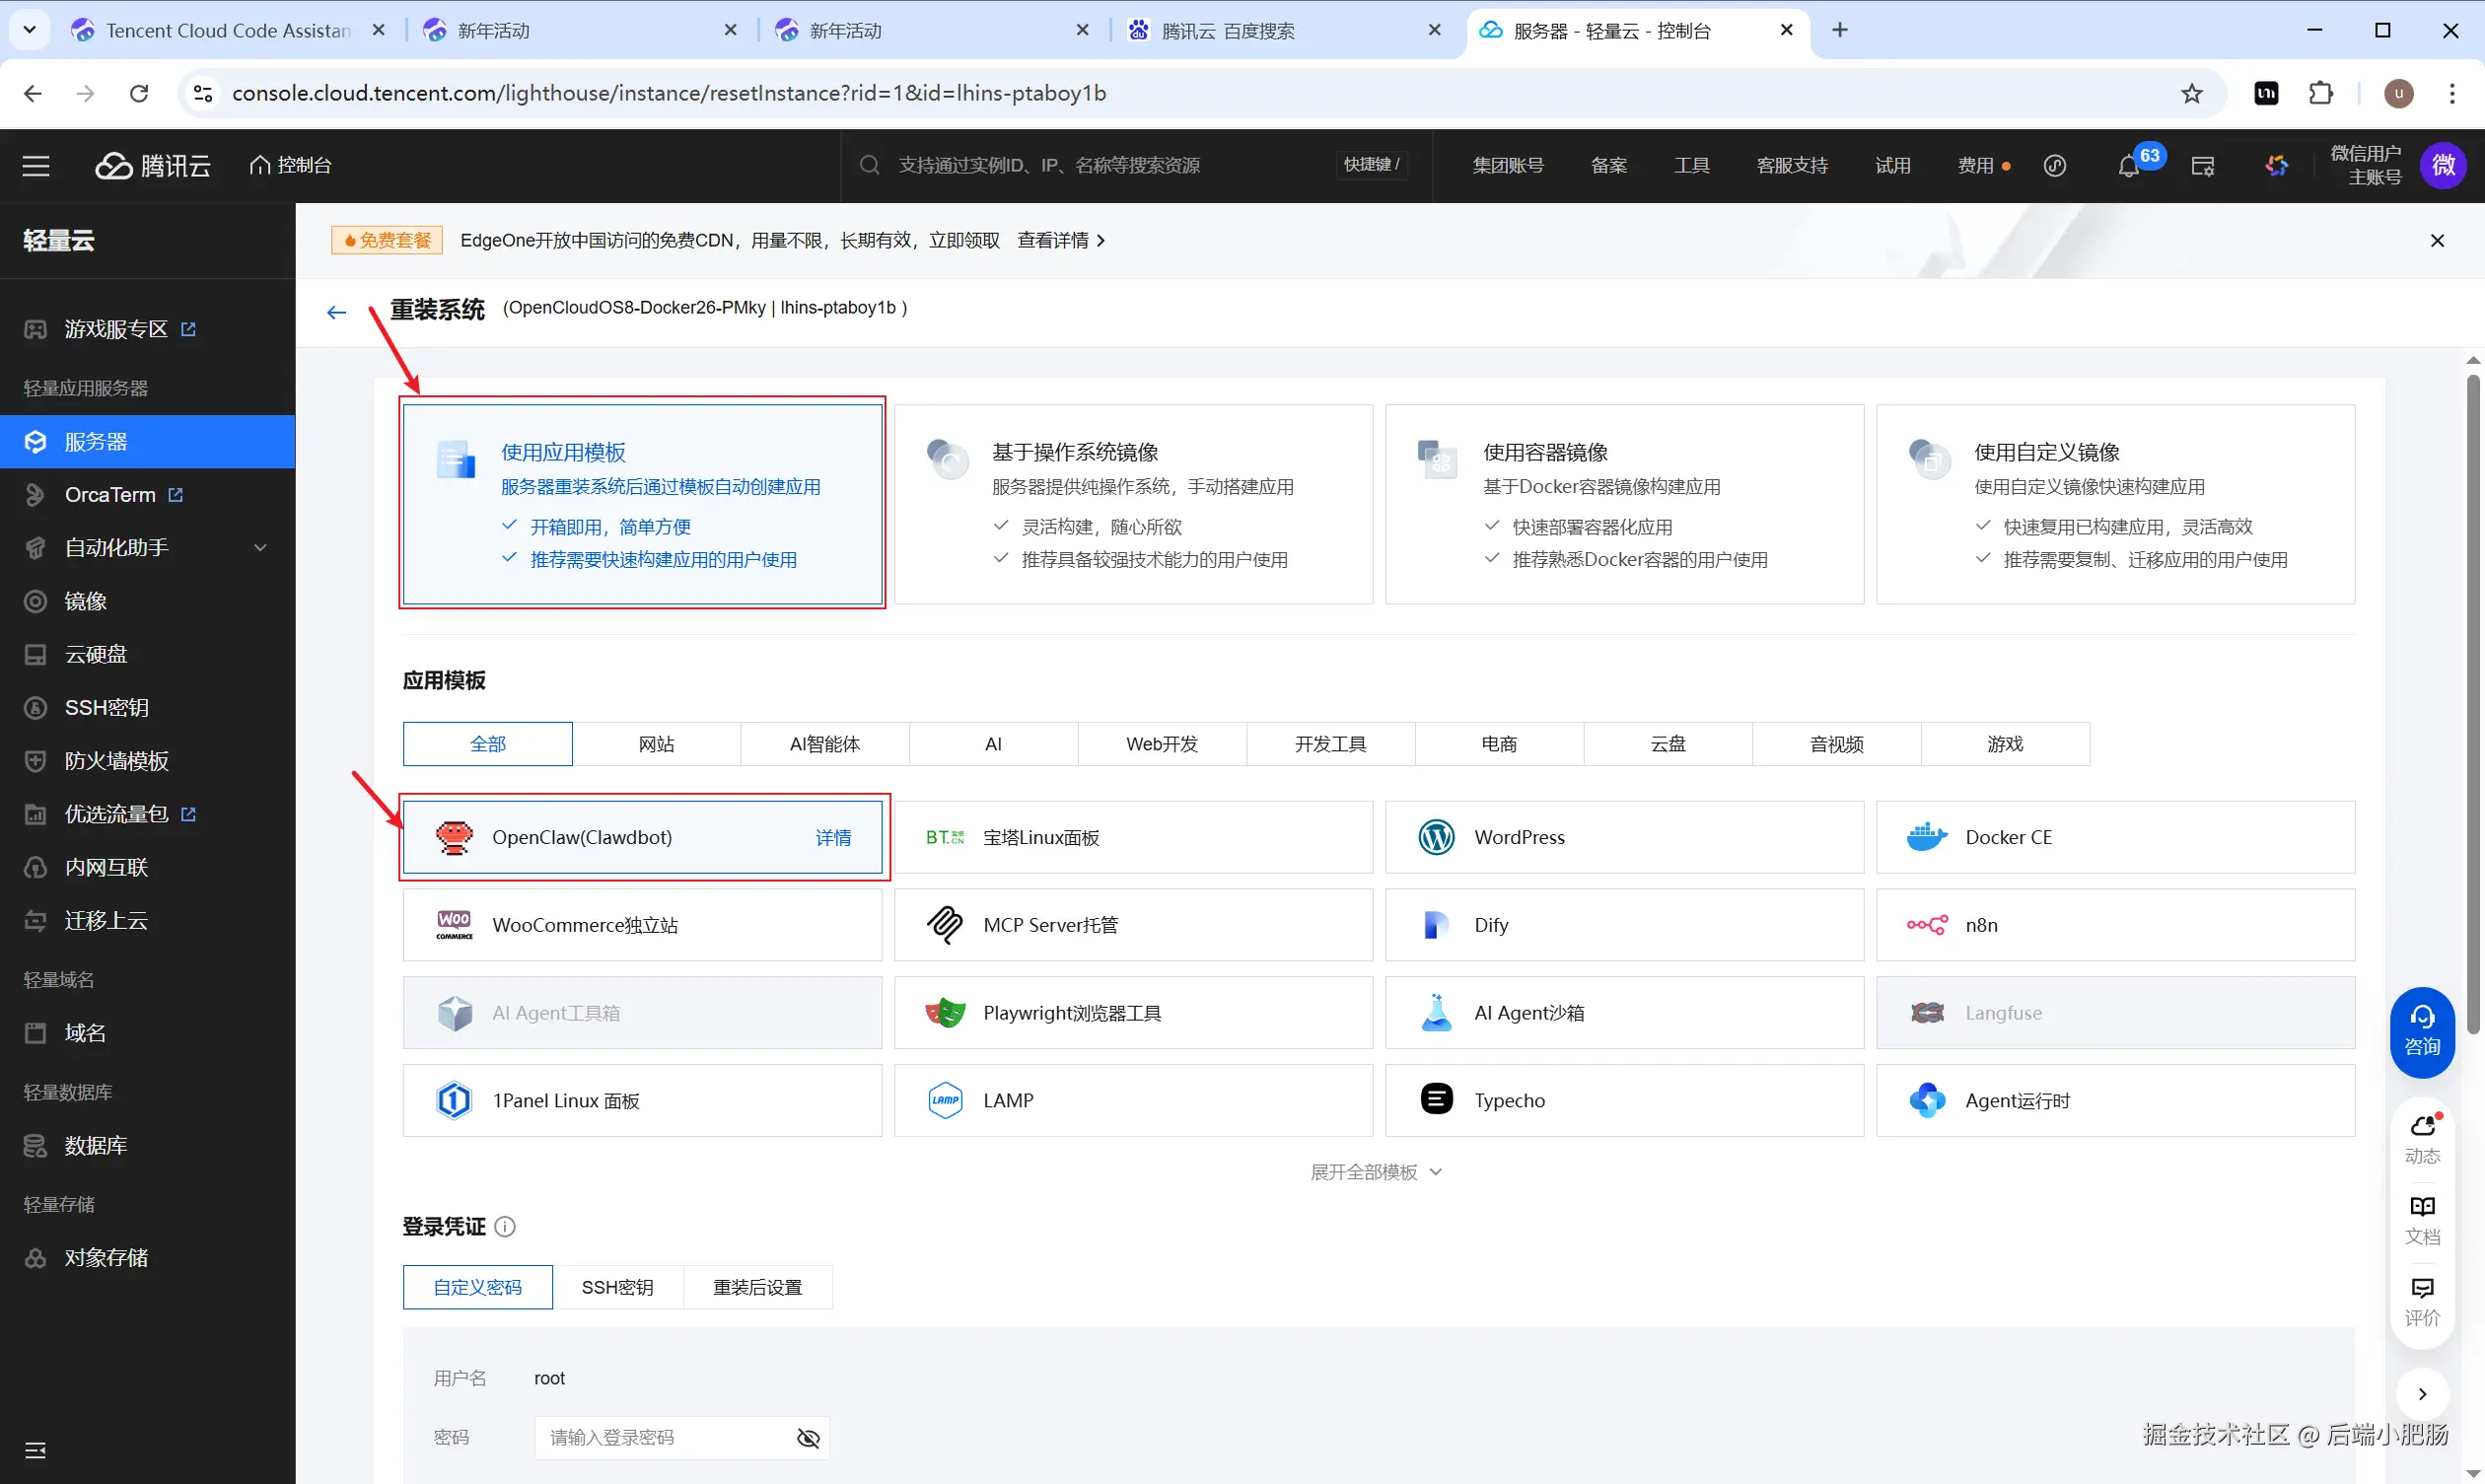Click the notification bell icon
This screenshot has width=2485, height=1484.
(x=2128, y=166)
